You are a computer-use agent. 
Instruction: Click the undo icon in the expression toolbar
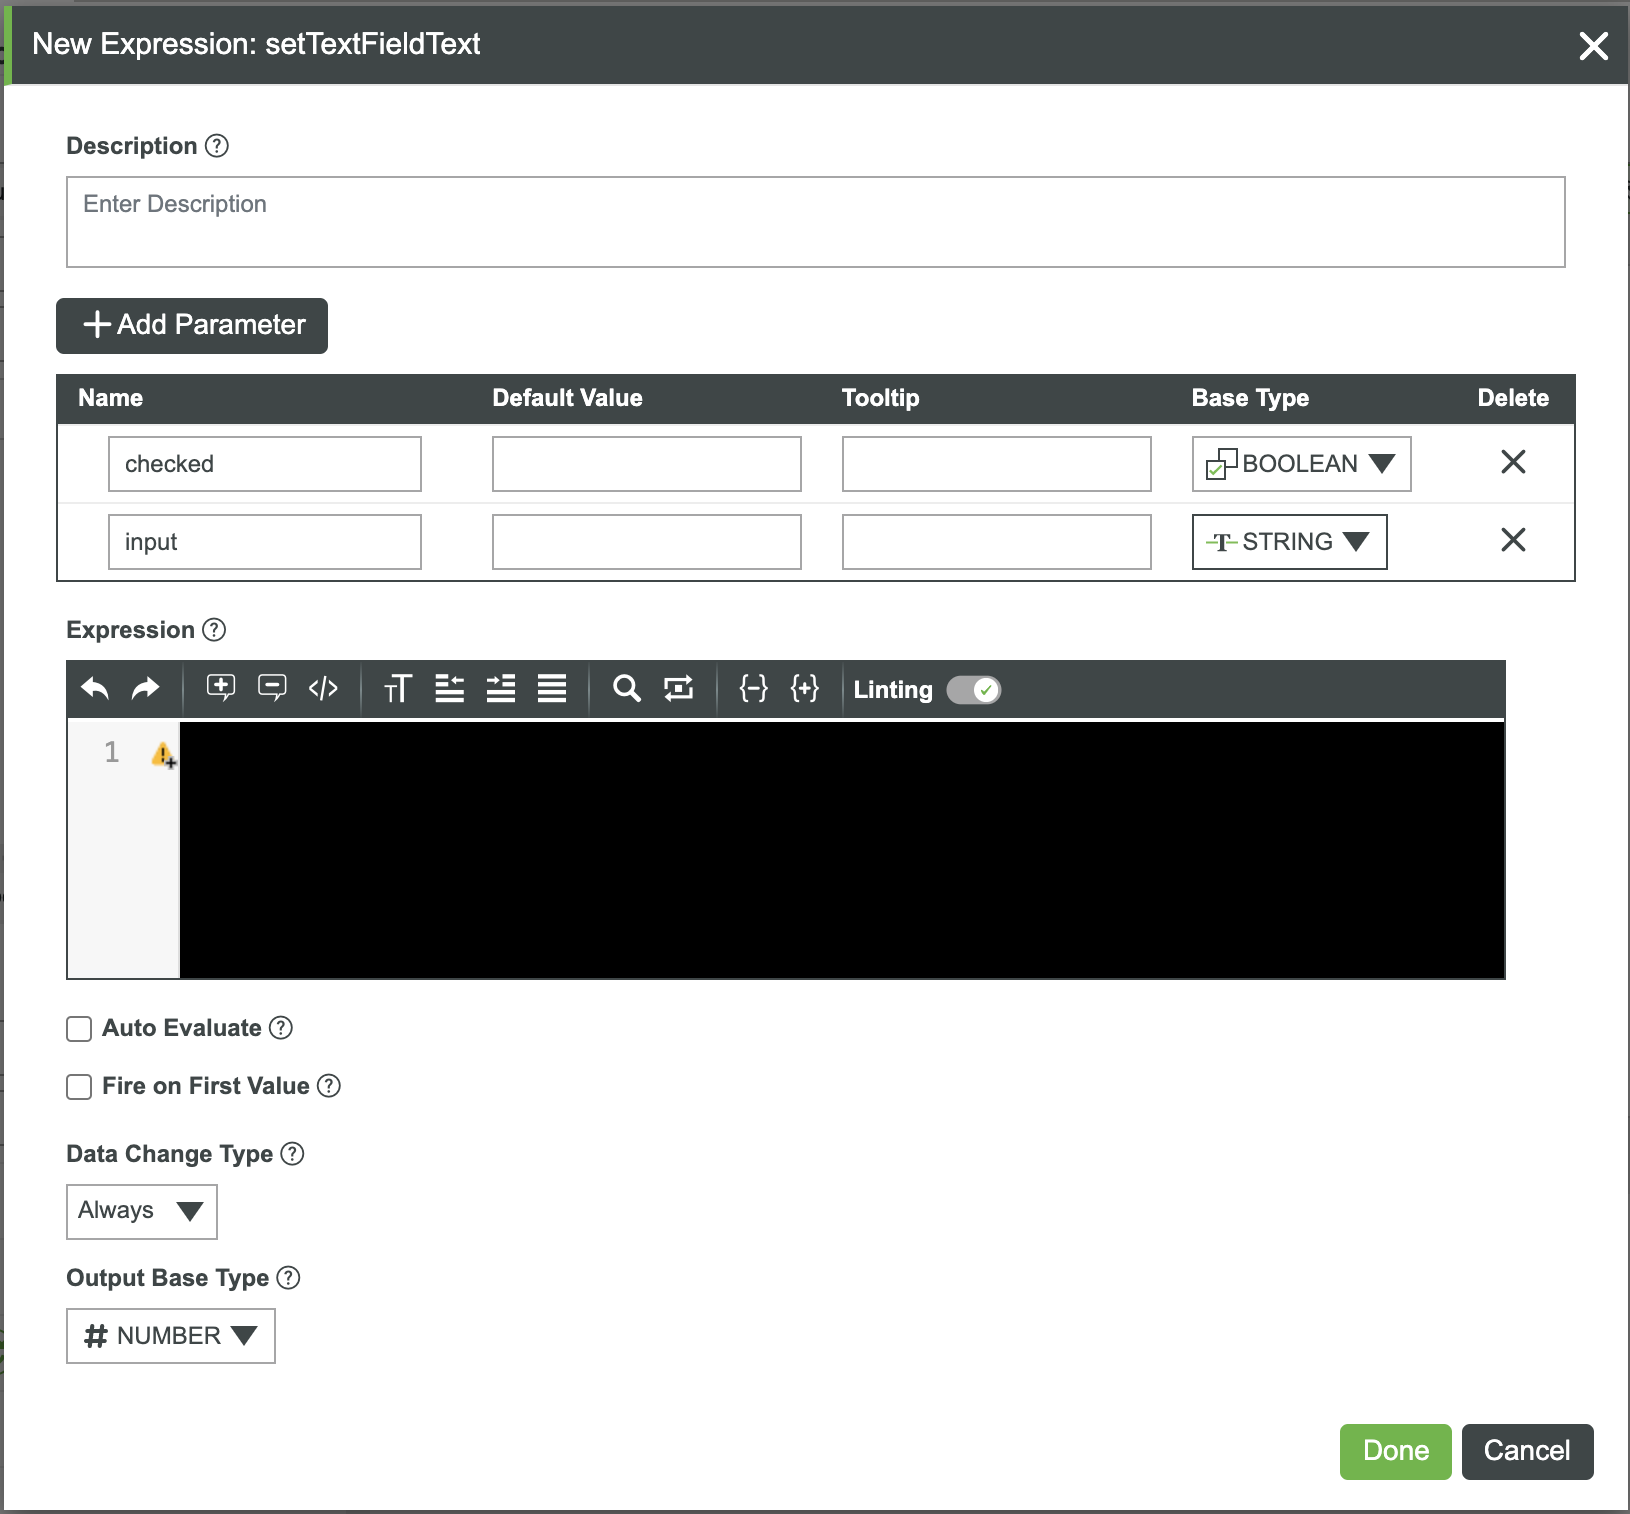pos(94,688)
